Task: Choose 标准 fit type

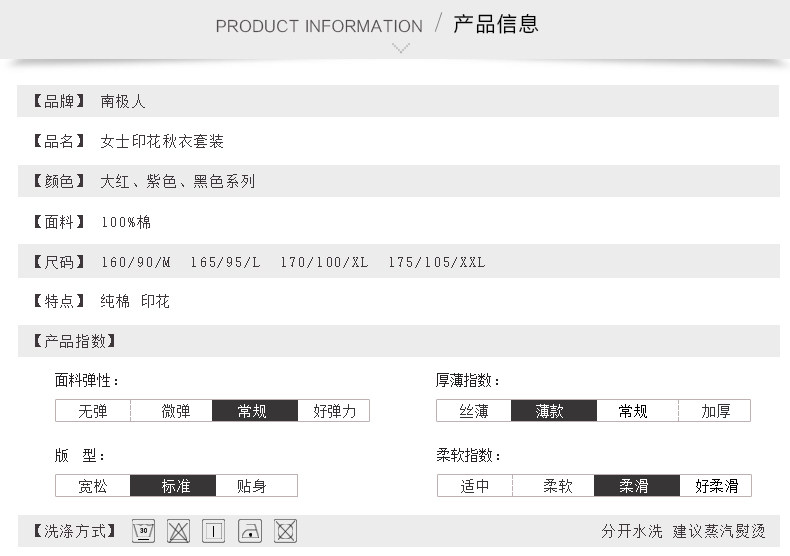Action: pyautogui.click(x=175, y=487)
